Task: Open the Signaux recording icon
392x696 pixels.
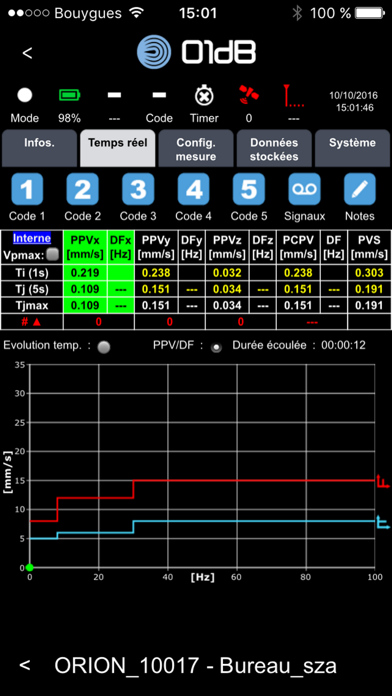Action: 305,189
